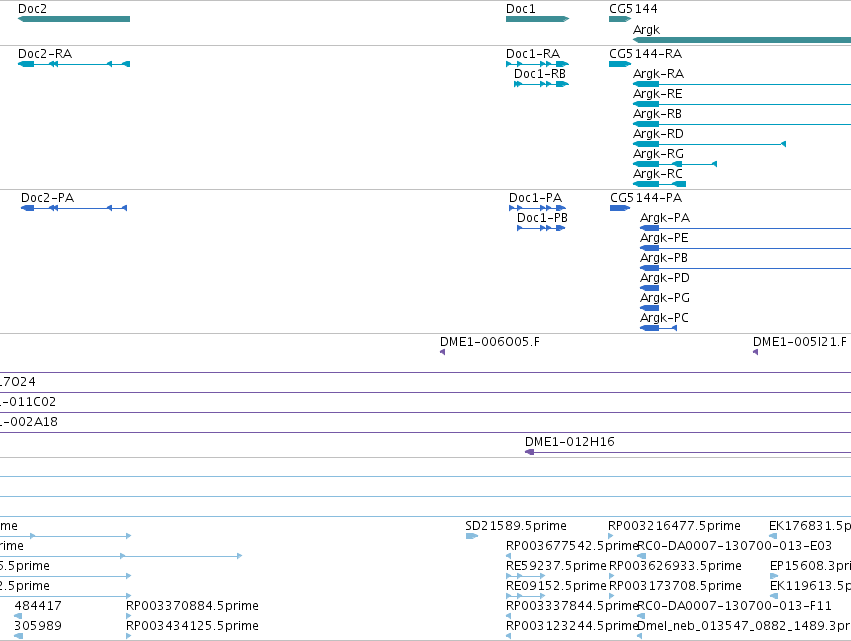This screenshot has height=641, width=851.
Task: Click transcript Argk-RB
Action: pyautogui.click(x=742, y=124)
